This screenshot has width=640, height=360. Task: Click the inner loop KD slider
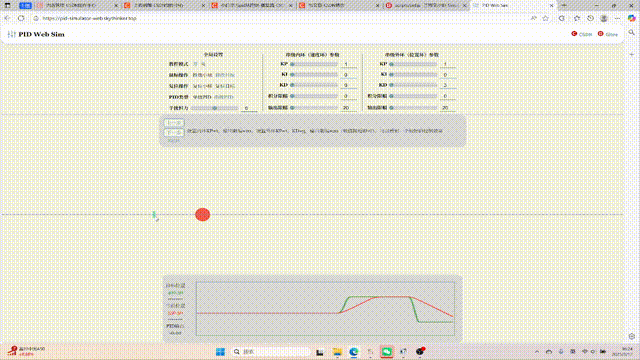click(x=314, y=85)
